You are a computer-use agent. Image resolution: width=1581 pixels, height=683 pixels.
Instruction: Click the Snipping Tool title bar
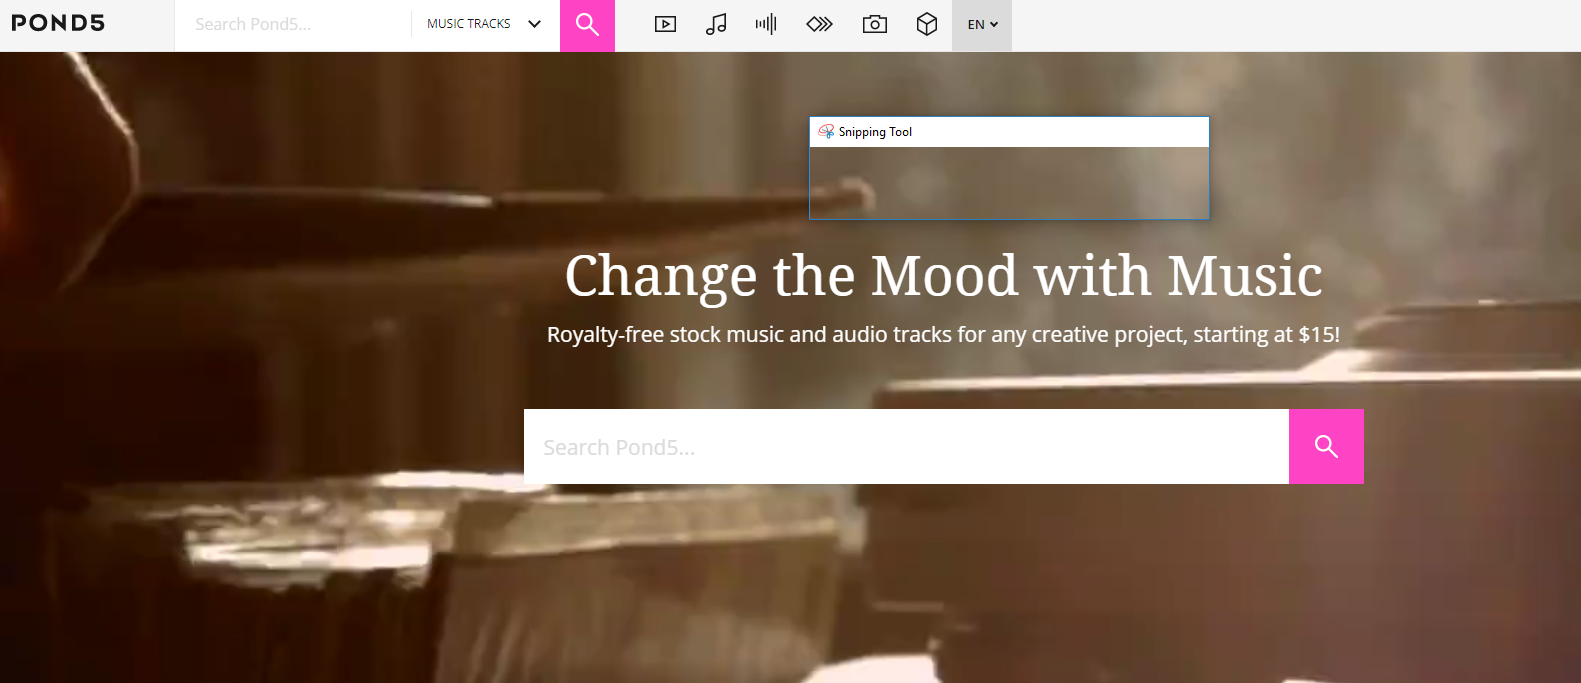click(x=1009, y=132)
